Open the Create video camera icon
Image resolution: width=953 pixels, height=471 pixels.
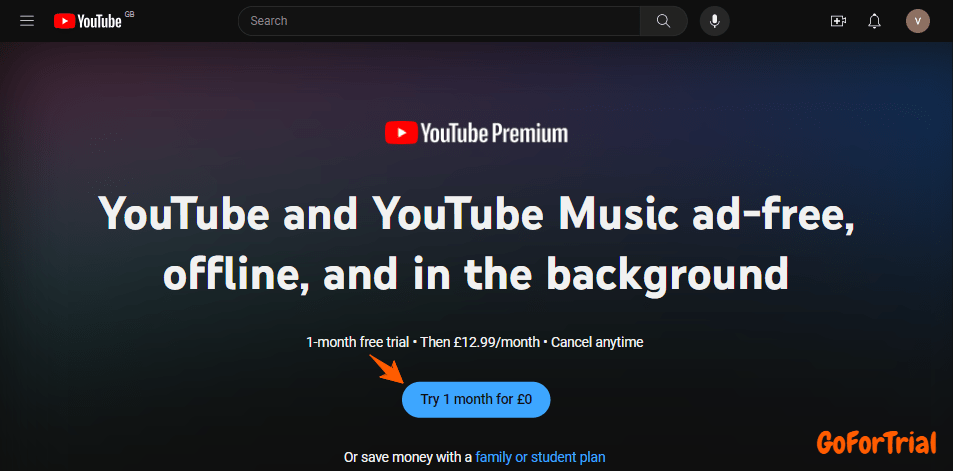pyautogui.click(x=838, y=21)
